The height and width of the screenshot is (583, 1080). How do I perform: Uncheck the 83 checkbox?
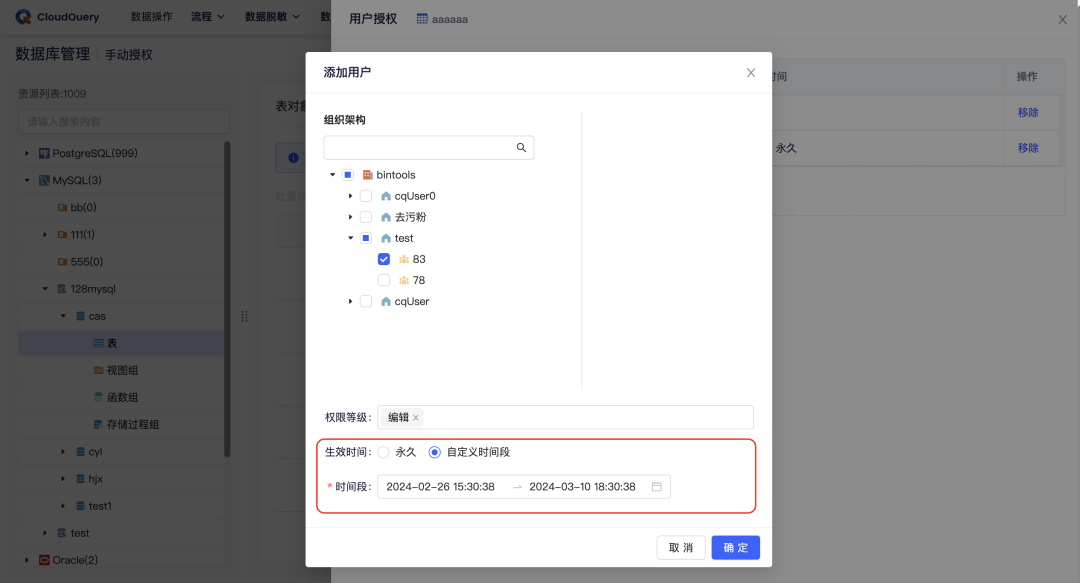click(384, 259)
